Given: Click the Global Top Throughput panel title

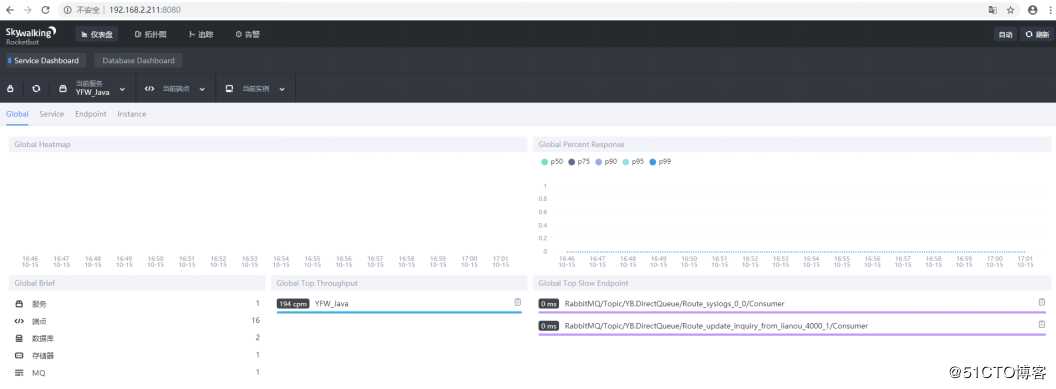Looking at the screenshot, I should coord(317,283).
